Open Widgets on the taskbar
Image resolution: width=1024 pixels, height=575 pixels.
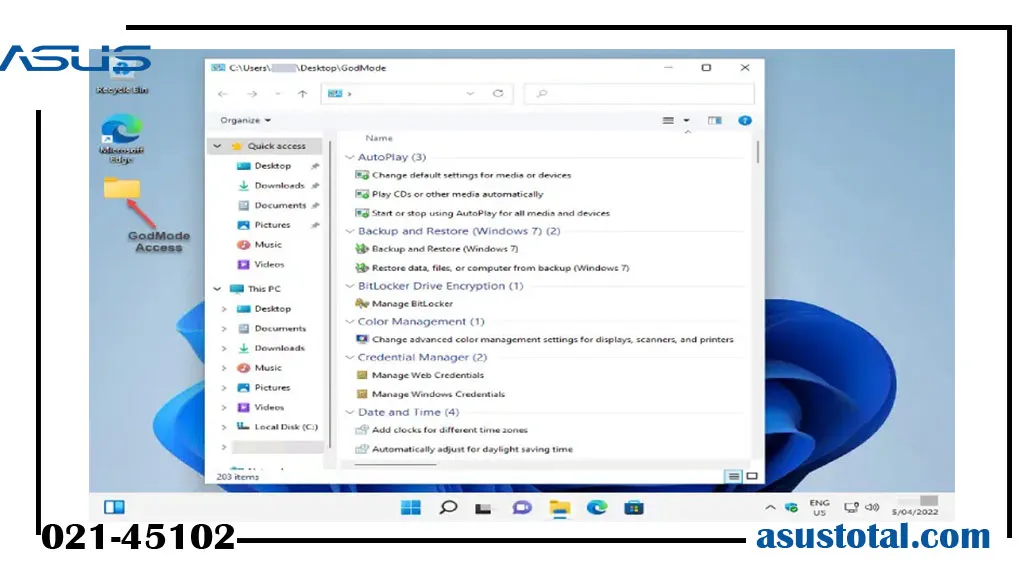[x=114, y=507]
